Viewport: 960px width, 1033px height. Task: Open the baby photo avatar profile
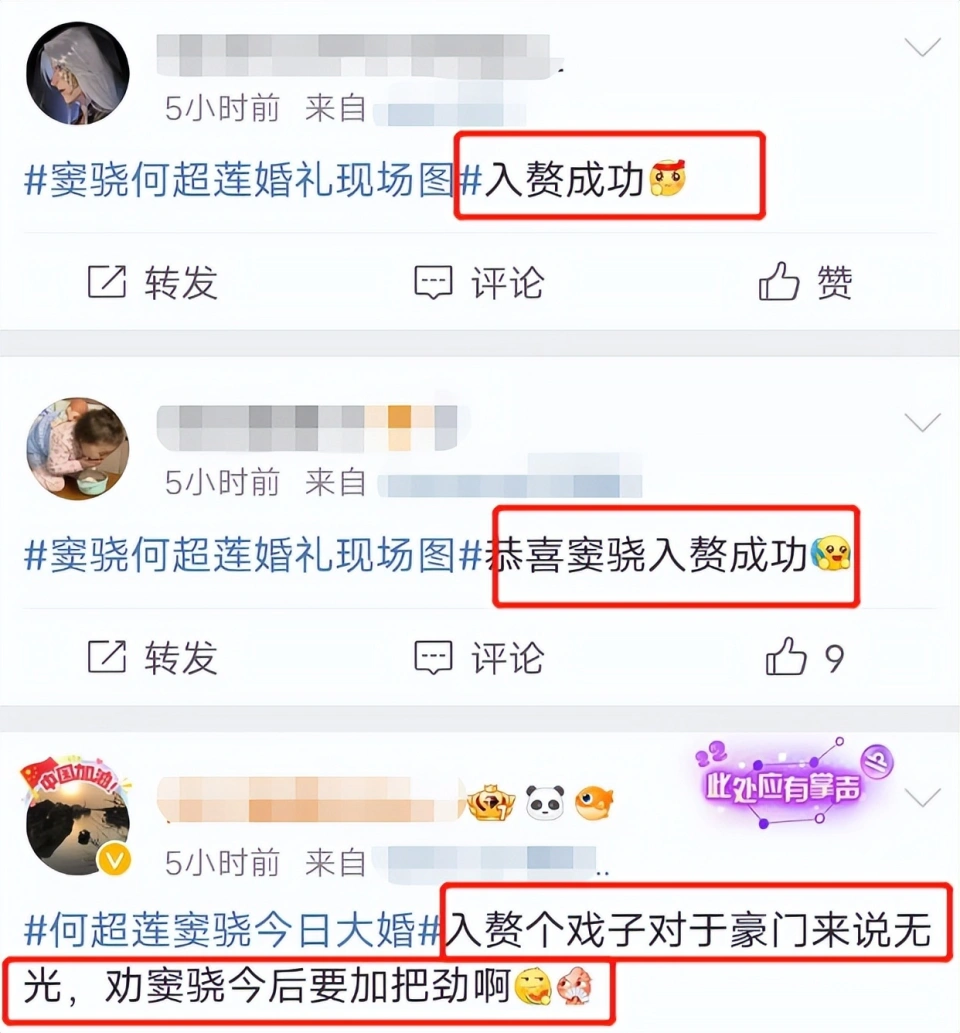tap(78, 449)
